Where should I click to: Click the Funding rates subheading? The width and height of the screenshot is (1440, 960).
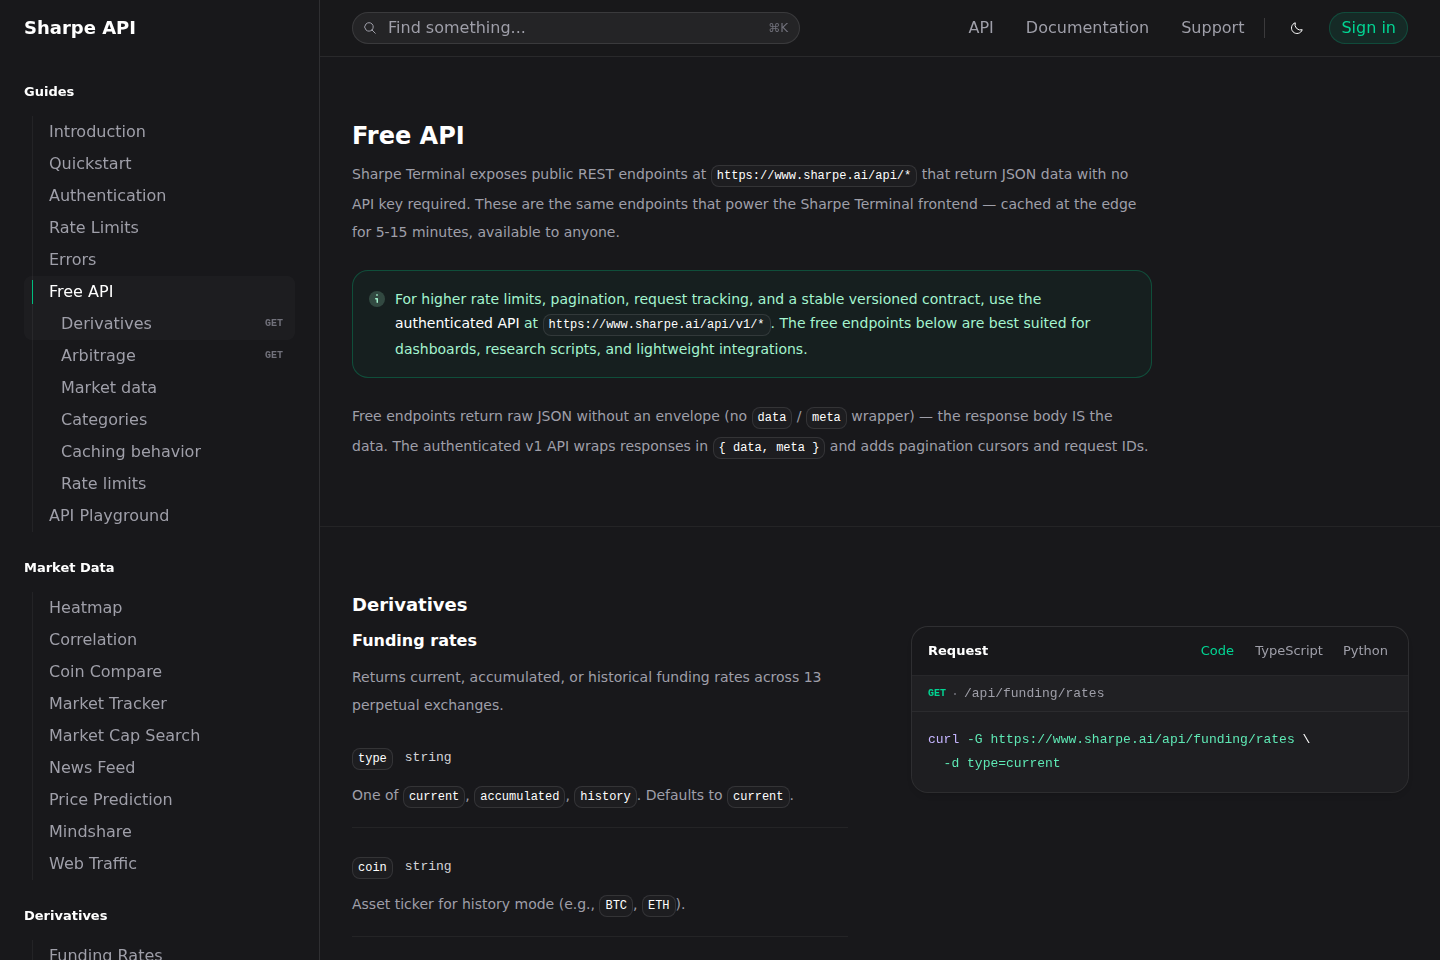[x=414, y=640]
